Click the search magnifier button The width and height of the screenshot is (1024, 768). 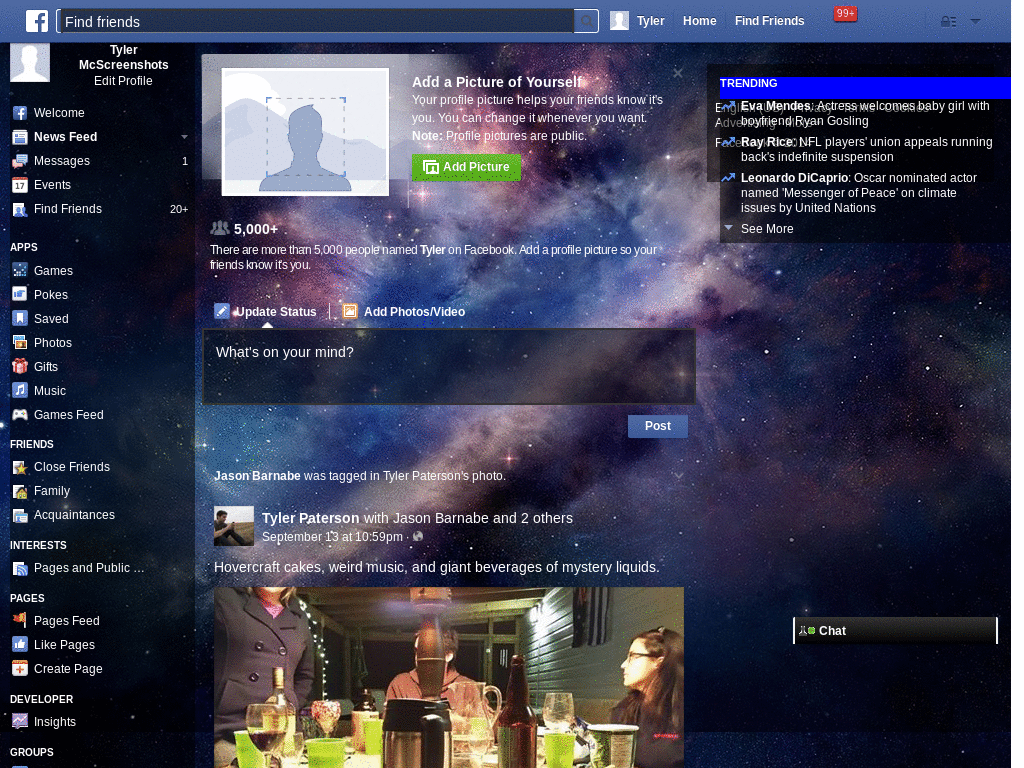pyautogui.click(x=586, y=22)
